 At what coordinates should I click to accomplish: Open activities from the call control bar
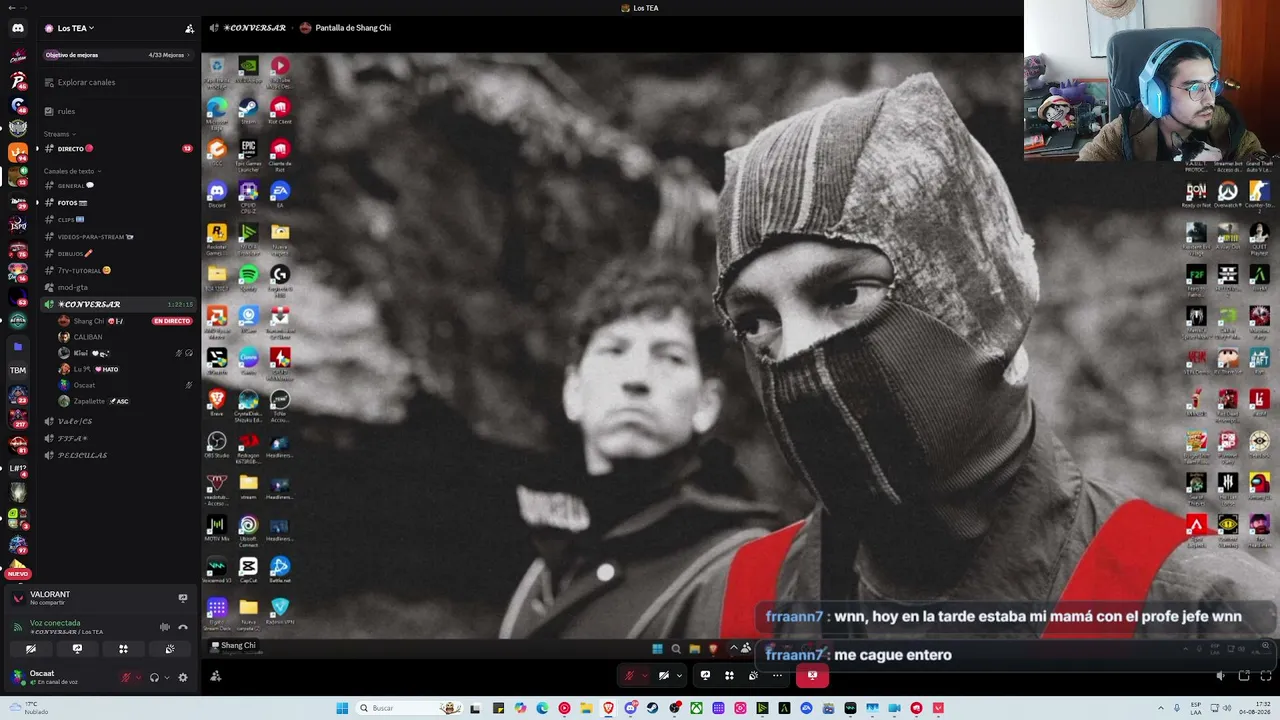[x=729, y=675]
